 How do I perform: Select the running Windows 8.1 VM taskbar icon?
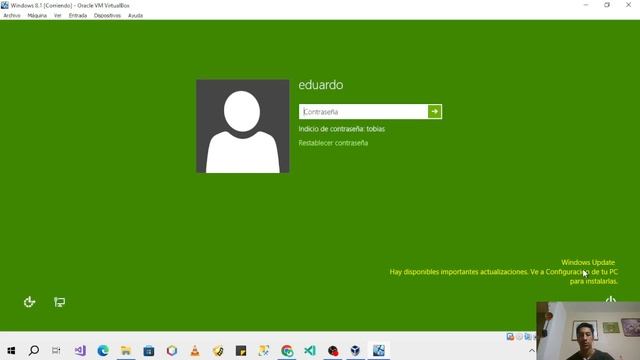pyautogui.click(x=379, y=350)
